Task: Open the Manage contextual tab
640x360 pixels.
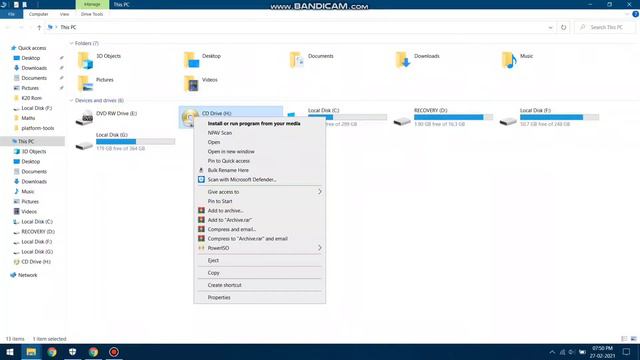Action: (92, 4)
